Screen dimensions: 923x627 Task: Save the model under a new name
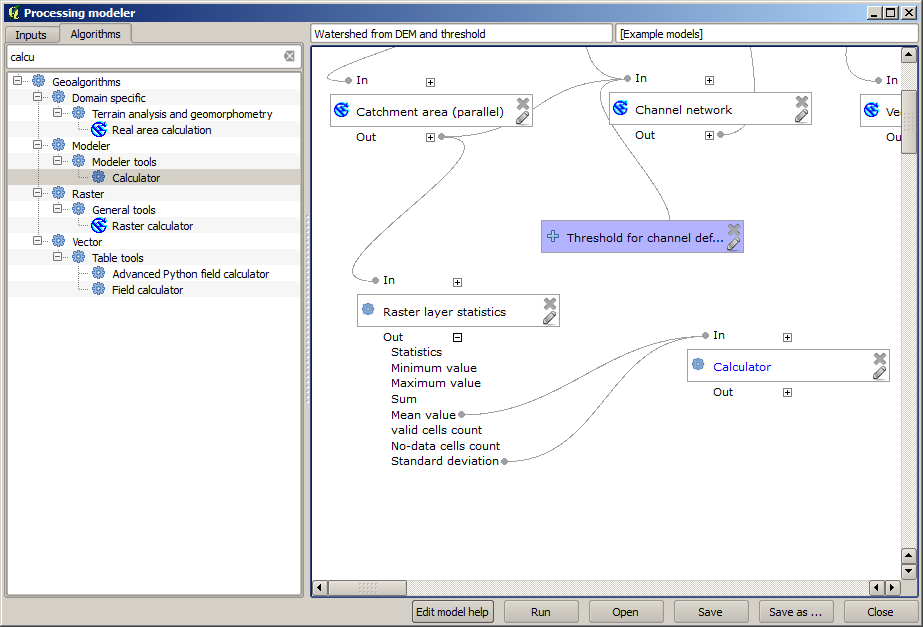pyautogui.click(x=796, y=611)
